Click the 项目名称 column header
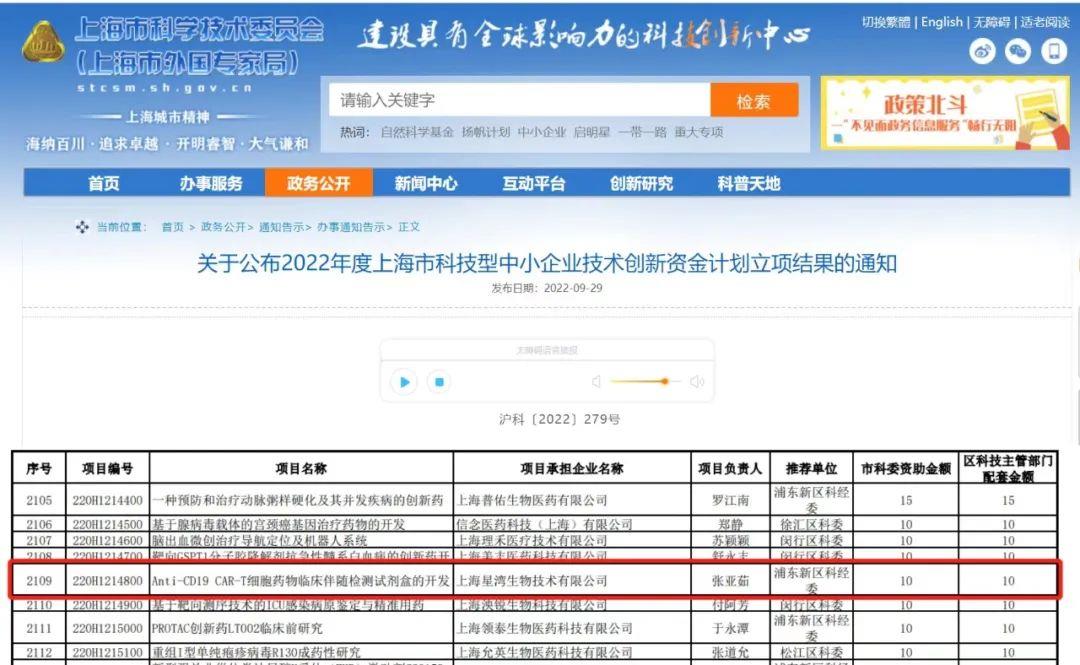 (x=301, y=469)
